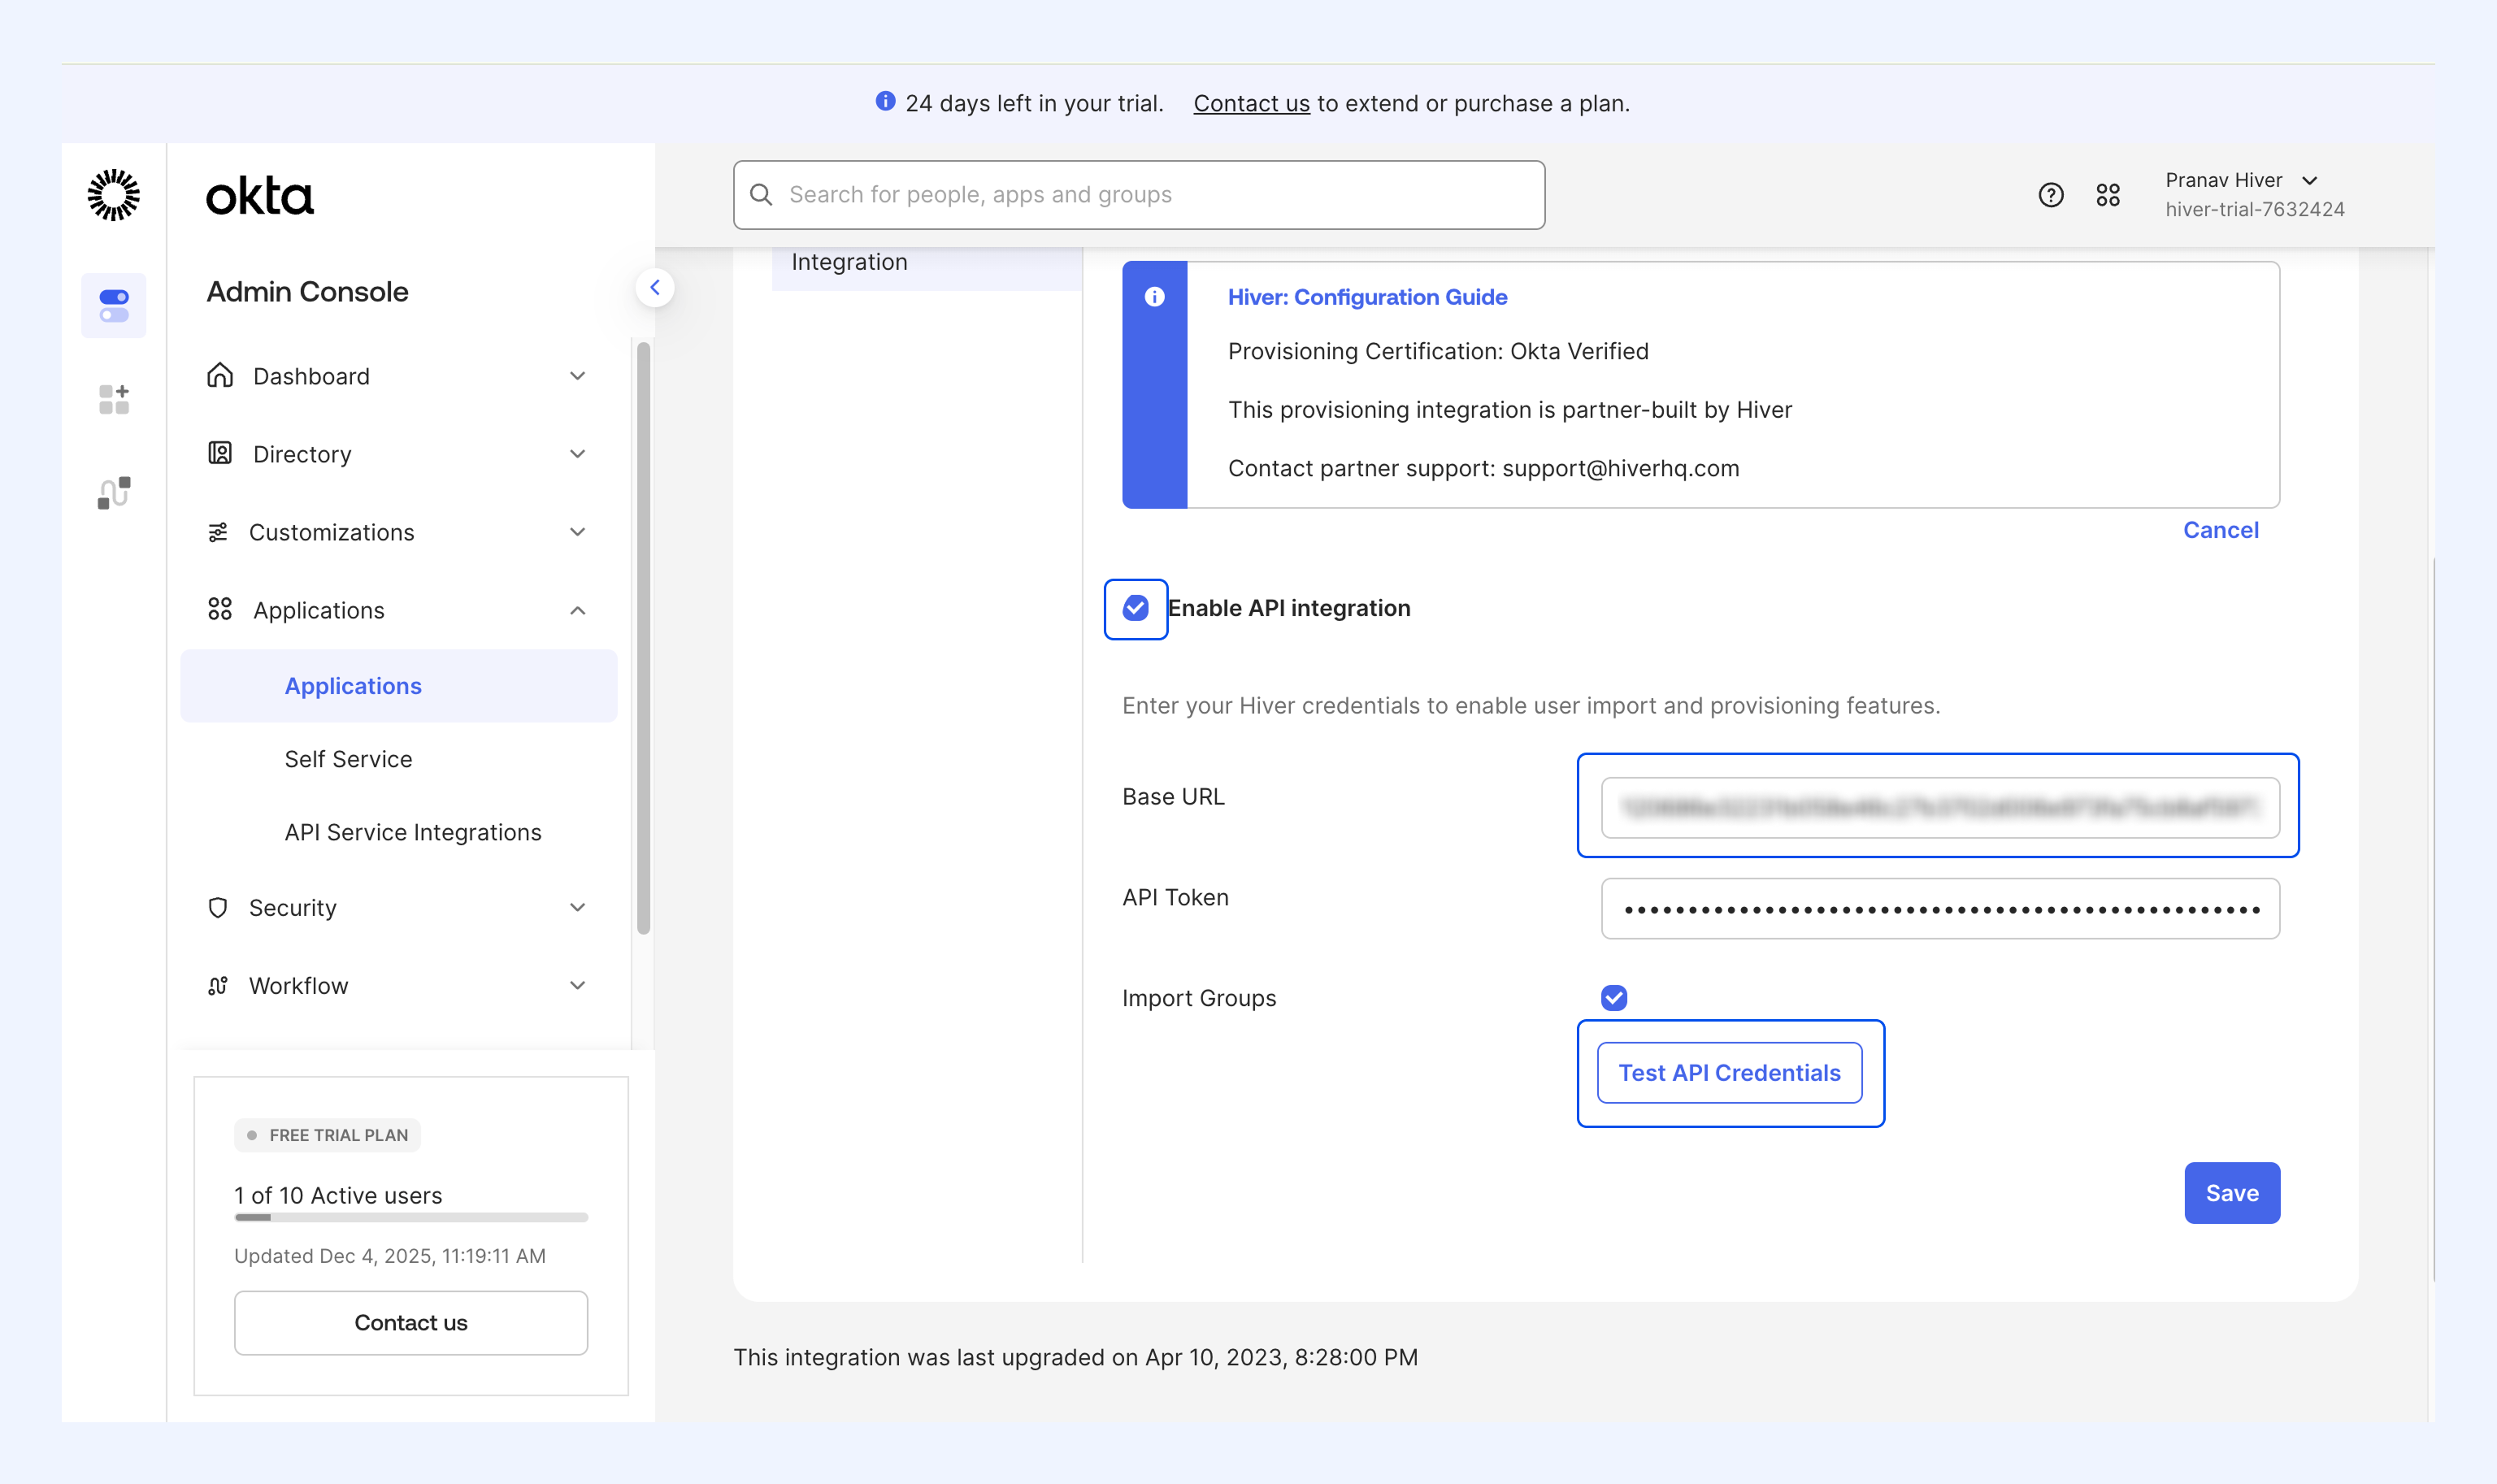This screenshot has width=2497, height=1484.
Task: Click 'Provisioning Certification: Okta Verified' text
Action: [x=1438, y=351]
